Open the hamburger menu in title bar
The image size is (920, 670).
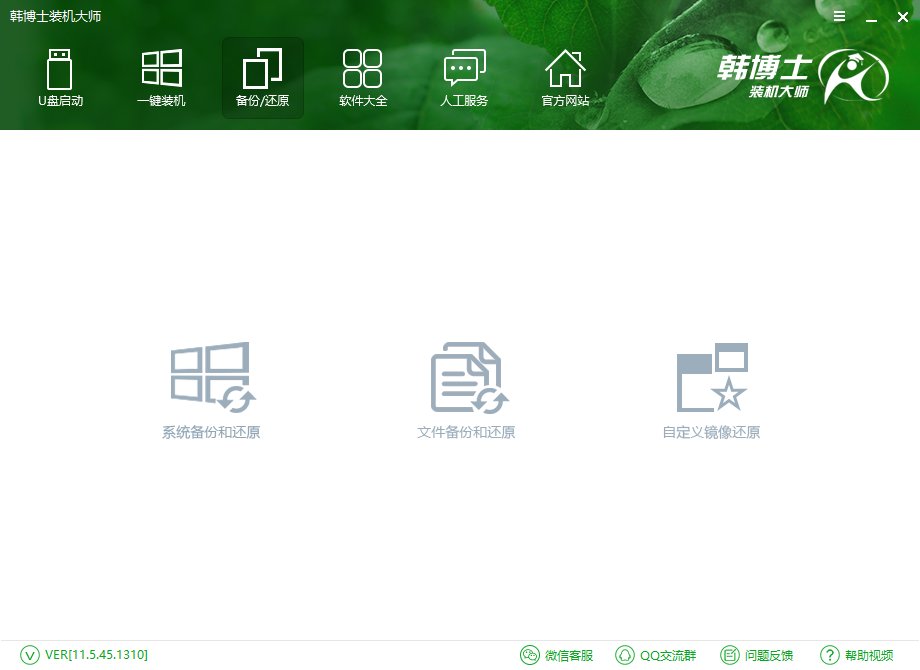tap(840, 16)
